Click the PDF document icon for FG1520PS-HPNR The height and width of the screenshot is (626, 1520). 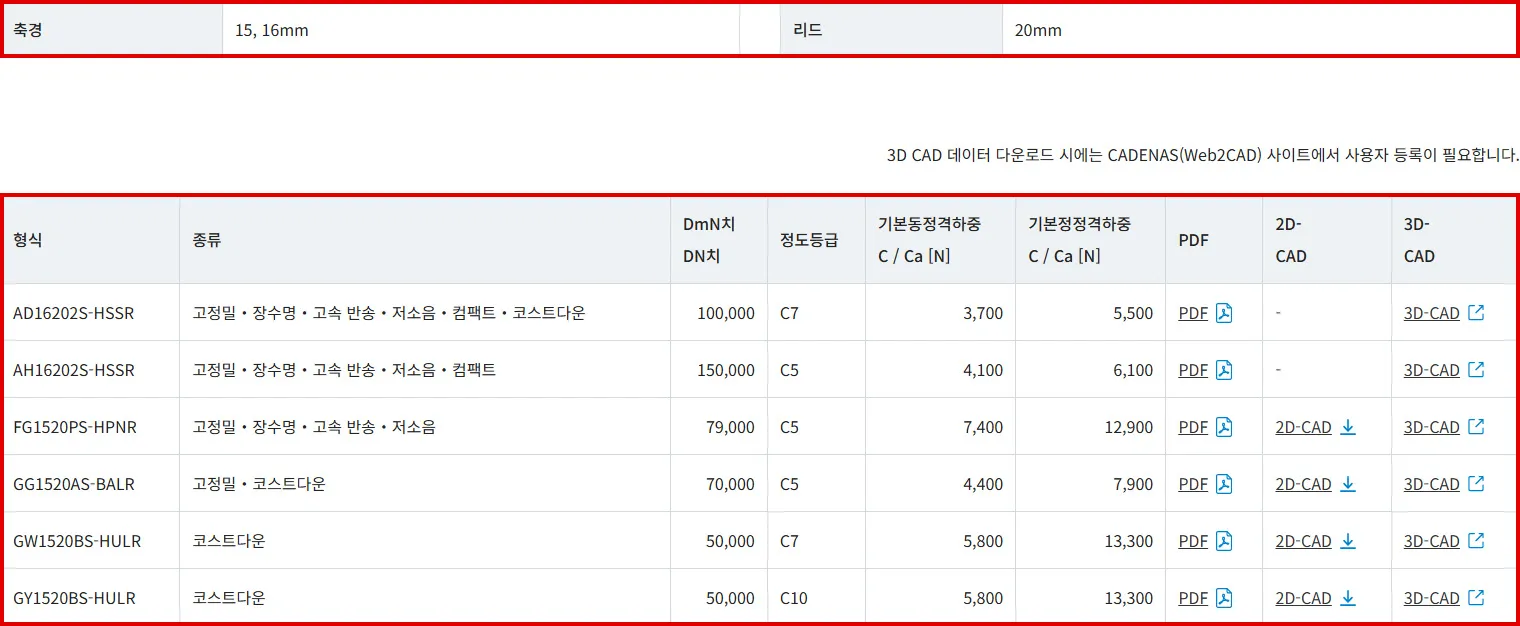[x=1222, y=427]
